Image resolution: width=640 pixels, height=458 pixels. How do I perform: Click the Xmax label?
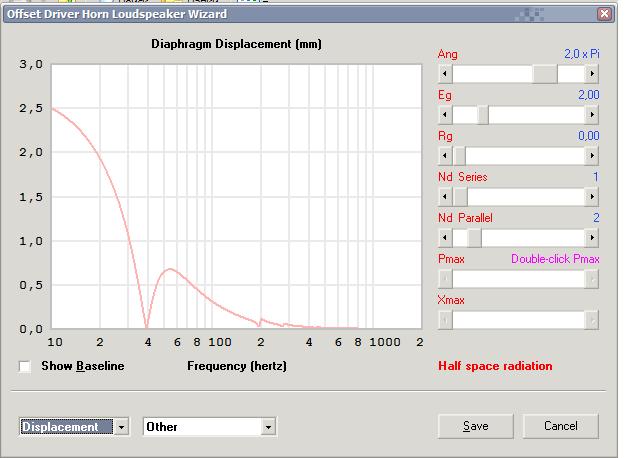451,300
